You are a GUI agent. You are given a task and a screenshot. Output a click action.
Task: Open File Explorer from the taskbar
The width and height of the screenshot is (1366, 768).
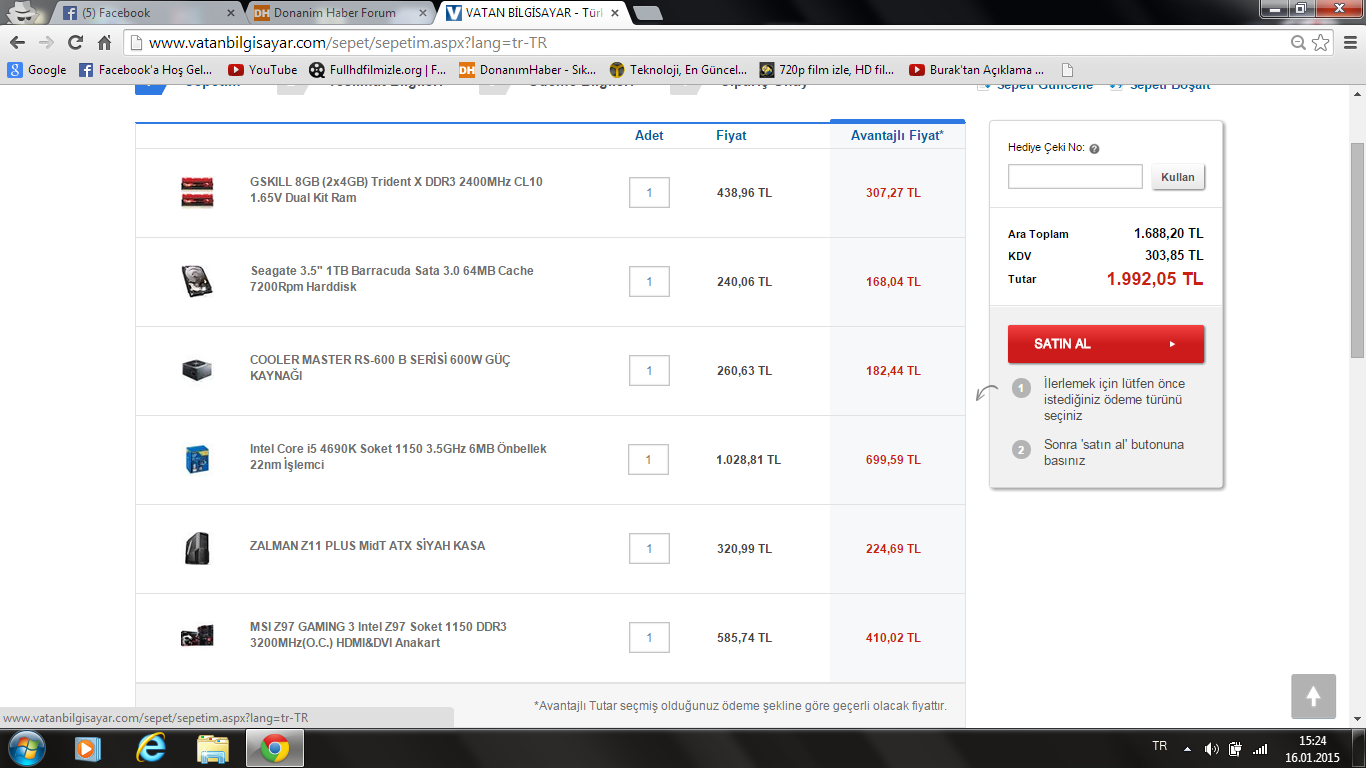(x=212, y=747)
